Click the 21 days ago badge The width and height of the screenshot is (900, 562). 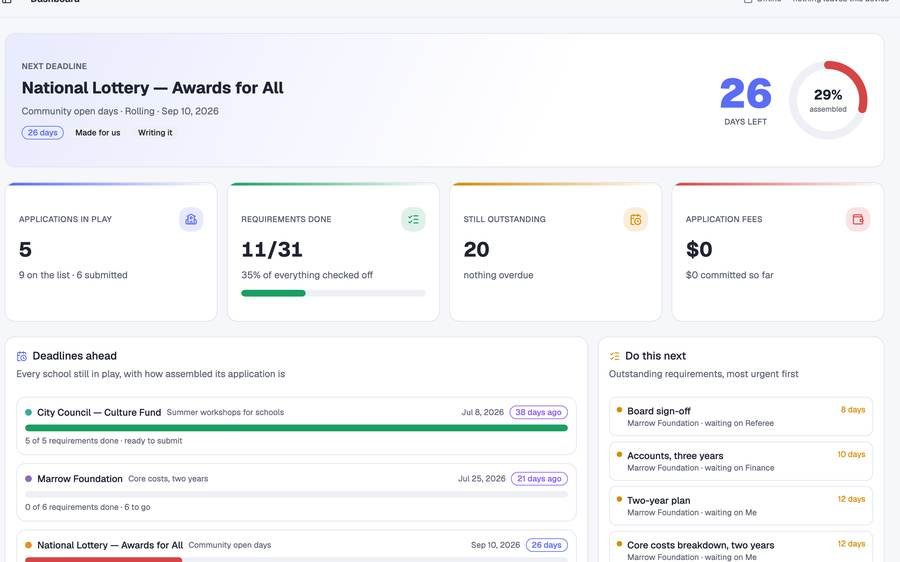pyautogui.click(x=539, y=479)
